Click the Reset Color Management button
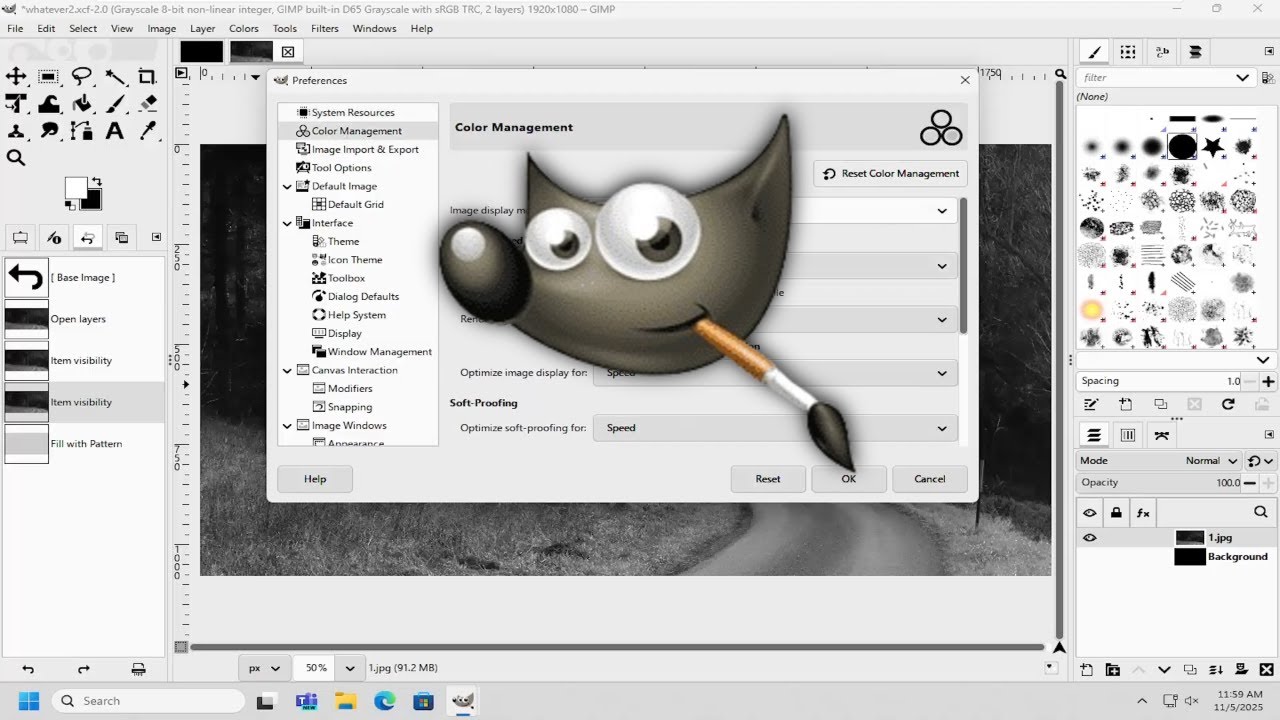This screenshot has width=1280, height=720. coord(890,174)
